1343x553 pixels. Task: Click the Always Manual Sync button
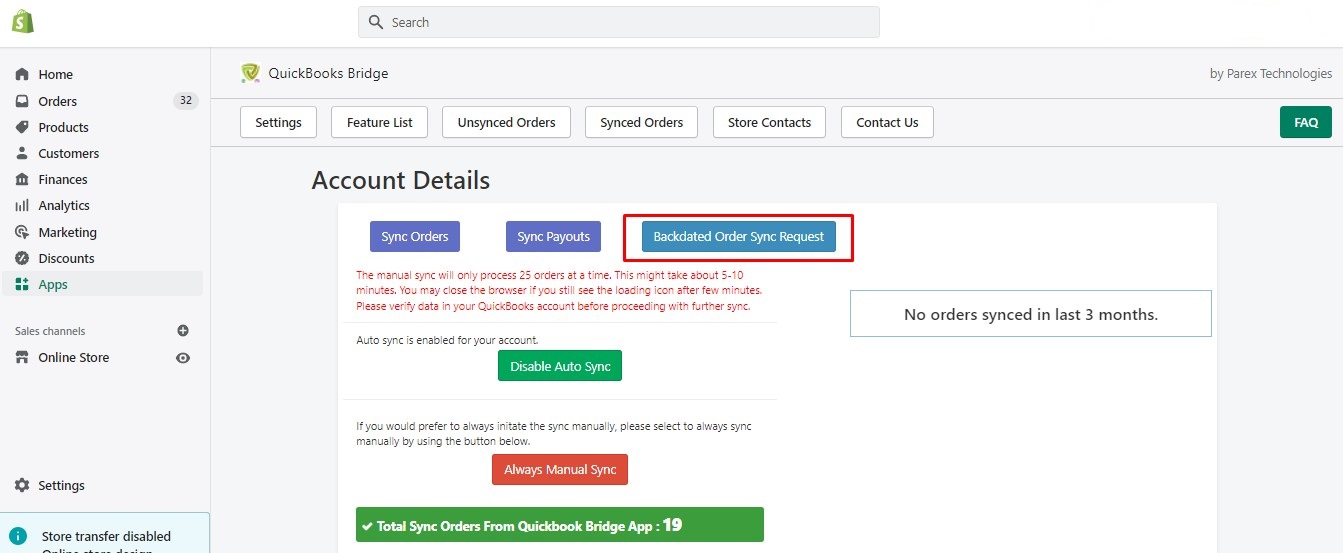coord(560,470)
